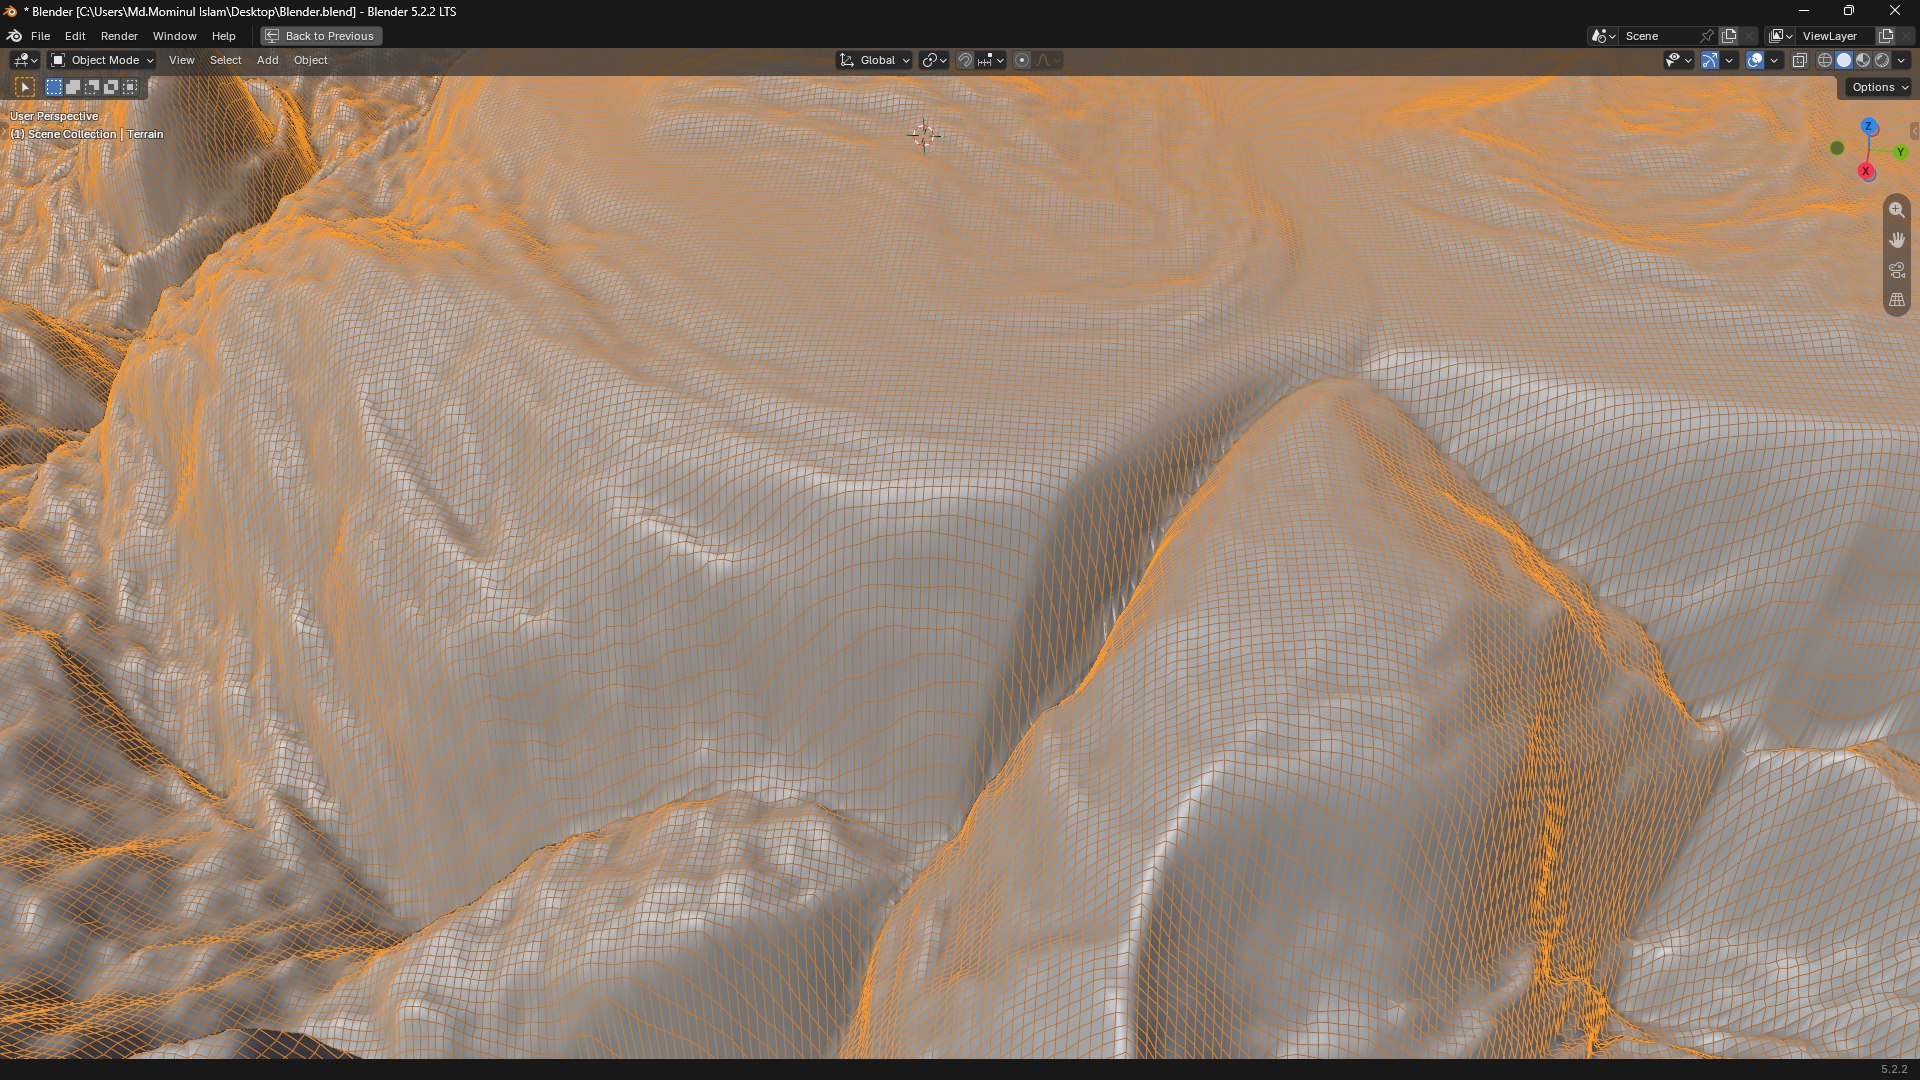Toggle X-ray mode
This screenshot has height=1080, width=1920.
coord(1799,60)
